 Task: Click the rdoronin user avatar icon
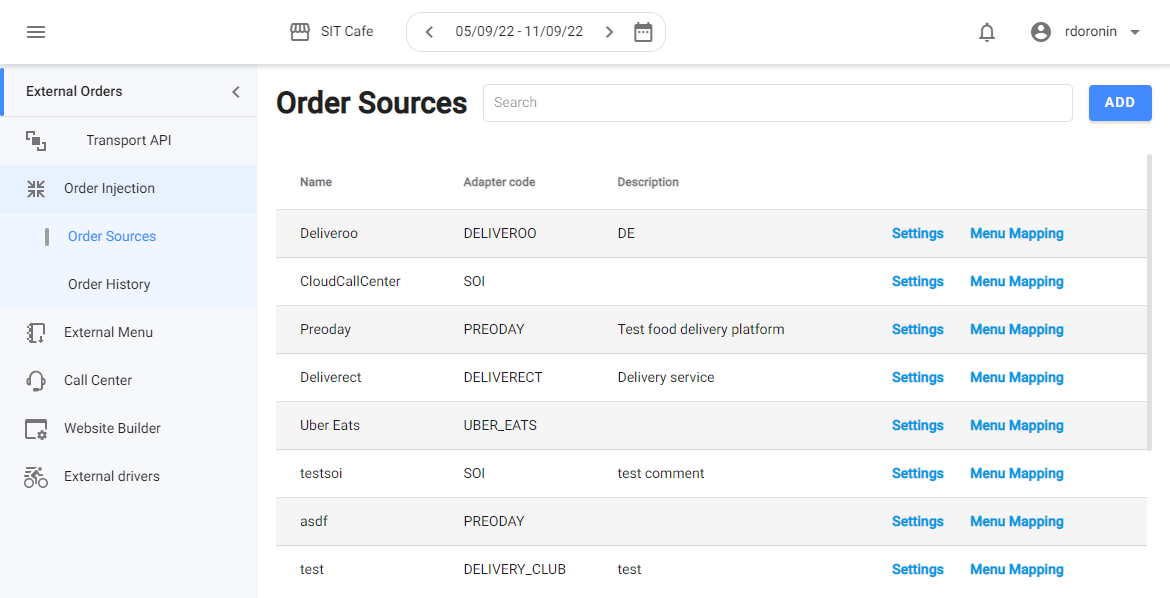[x=1041, y=32]
